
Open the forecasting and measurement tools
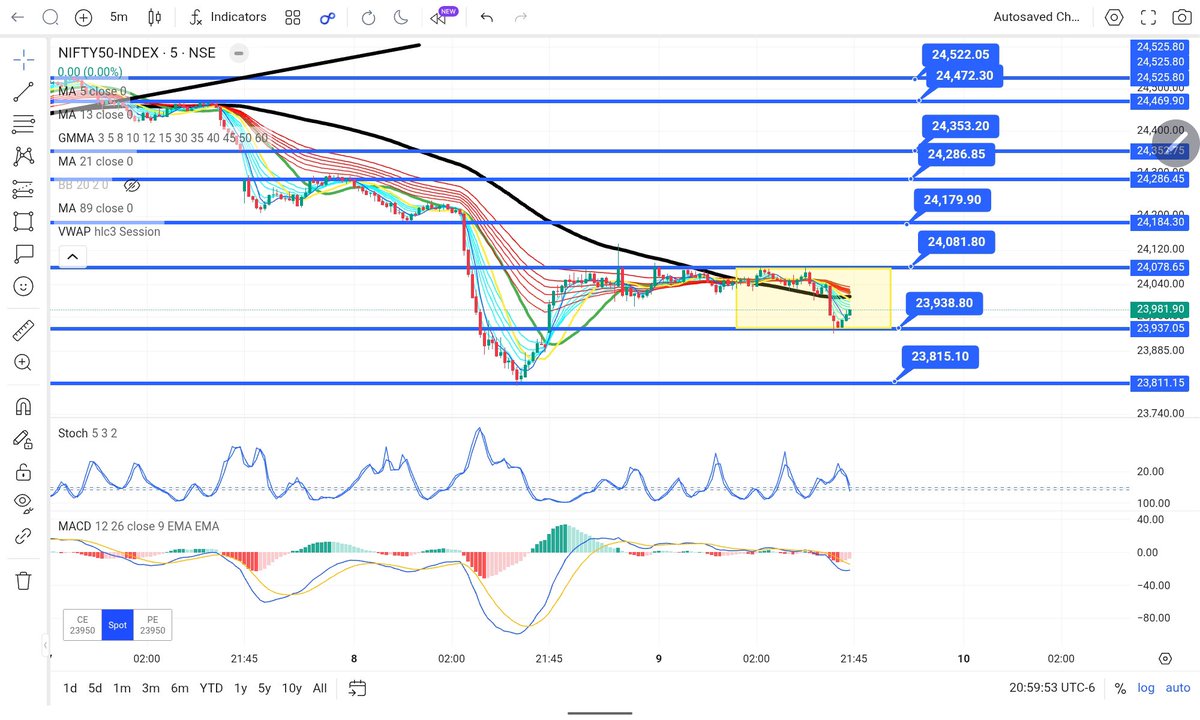point(23,188)
